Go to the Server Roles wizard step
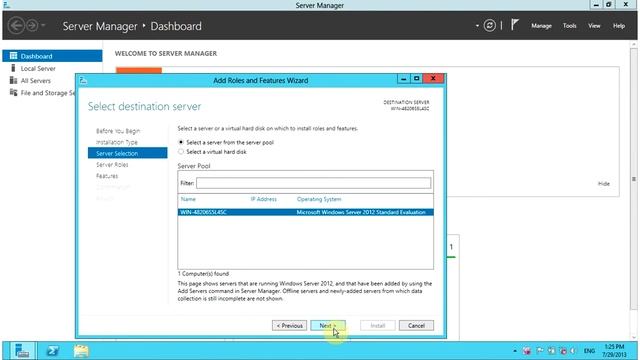Image resolution: width=640 pixels, height=360 pixels. point(112,164)
